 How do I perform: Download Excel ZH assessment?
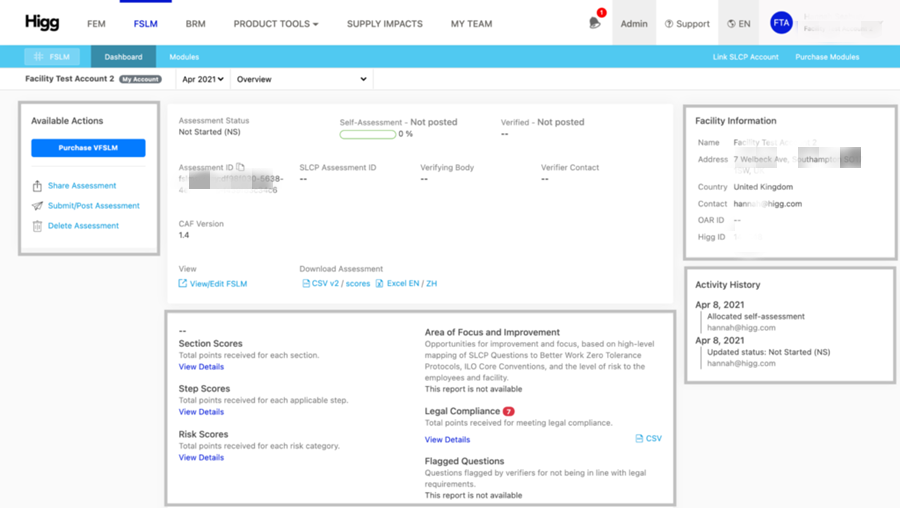click(x=432, y=283)
